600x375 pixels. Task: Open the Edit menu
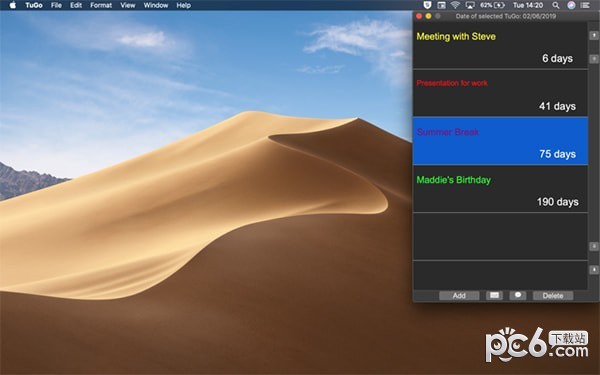tap(76, 5)
